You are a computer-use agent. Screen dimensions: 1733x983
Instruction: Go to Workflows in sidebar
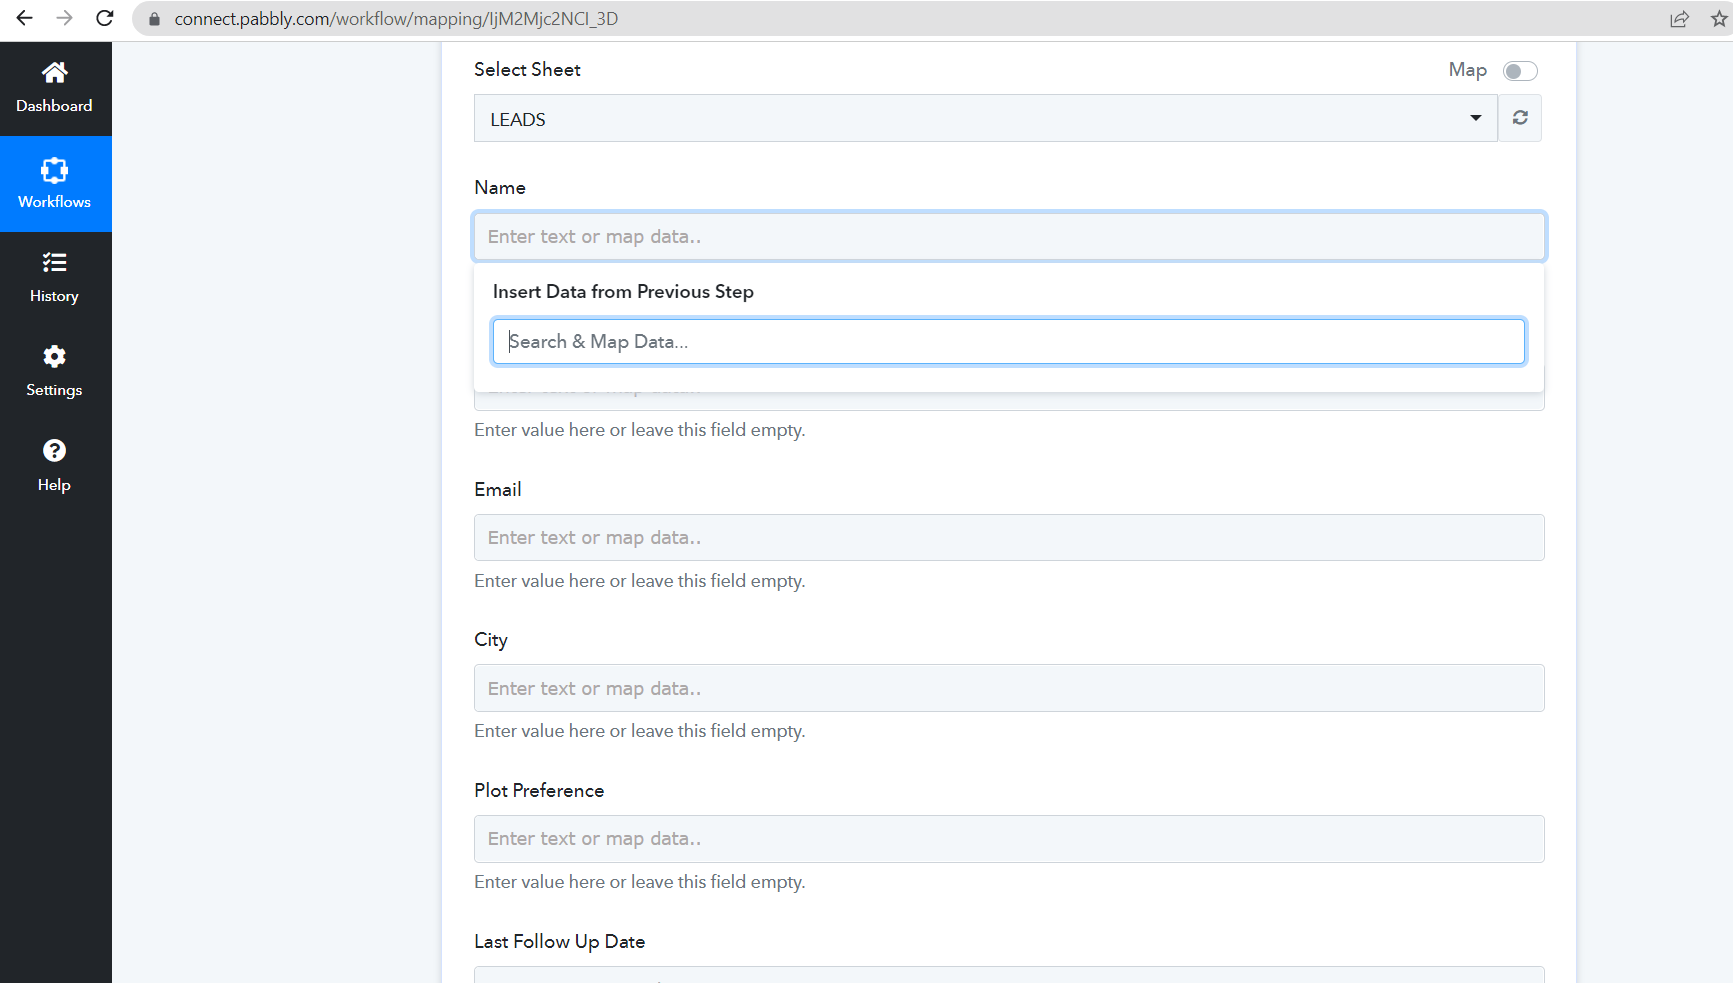[x=54, y=184]
